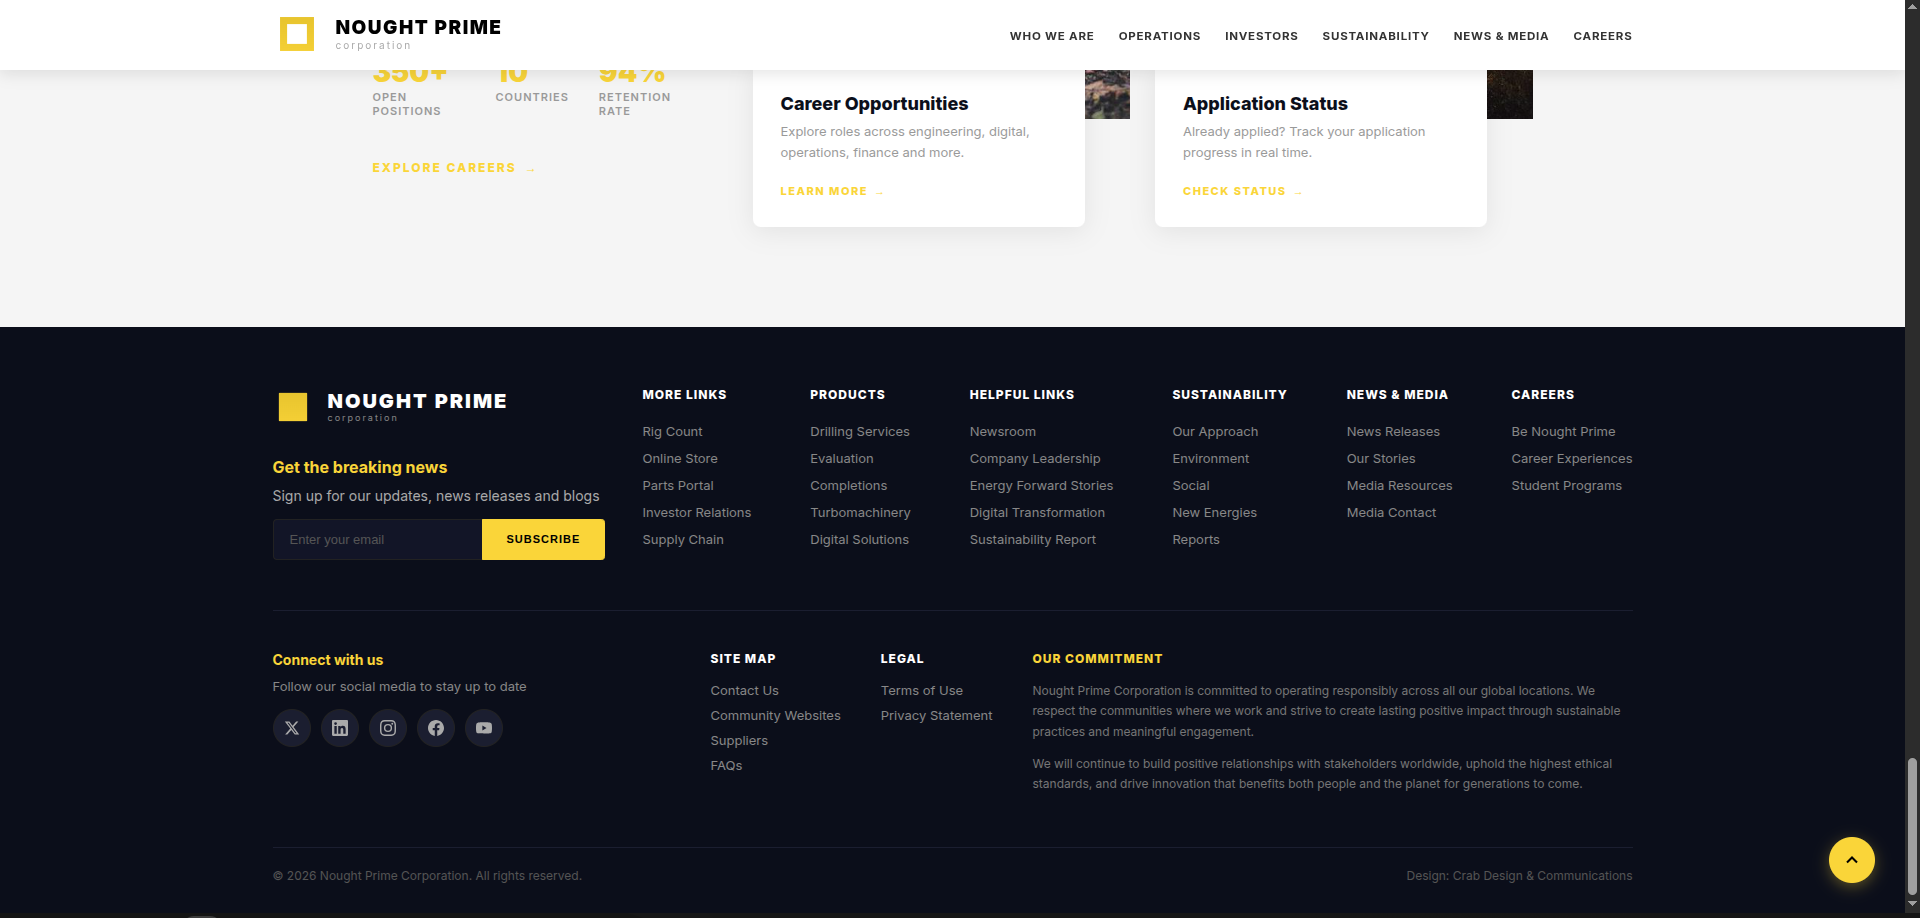Open the OPERATIONS menu
Viewport: 1920px width, 918px height.
pos(1159,36)
